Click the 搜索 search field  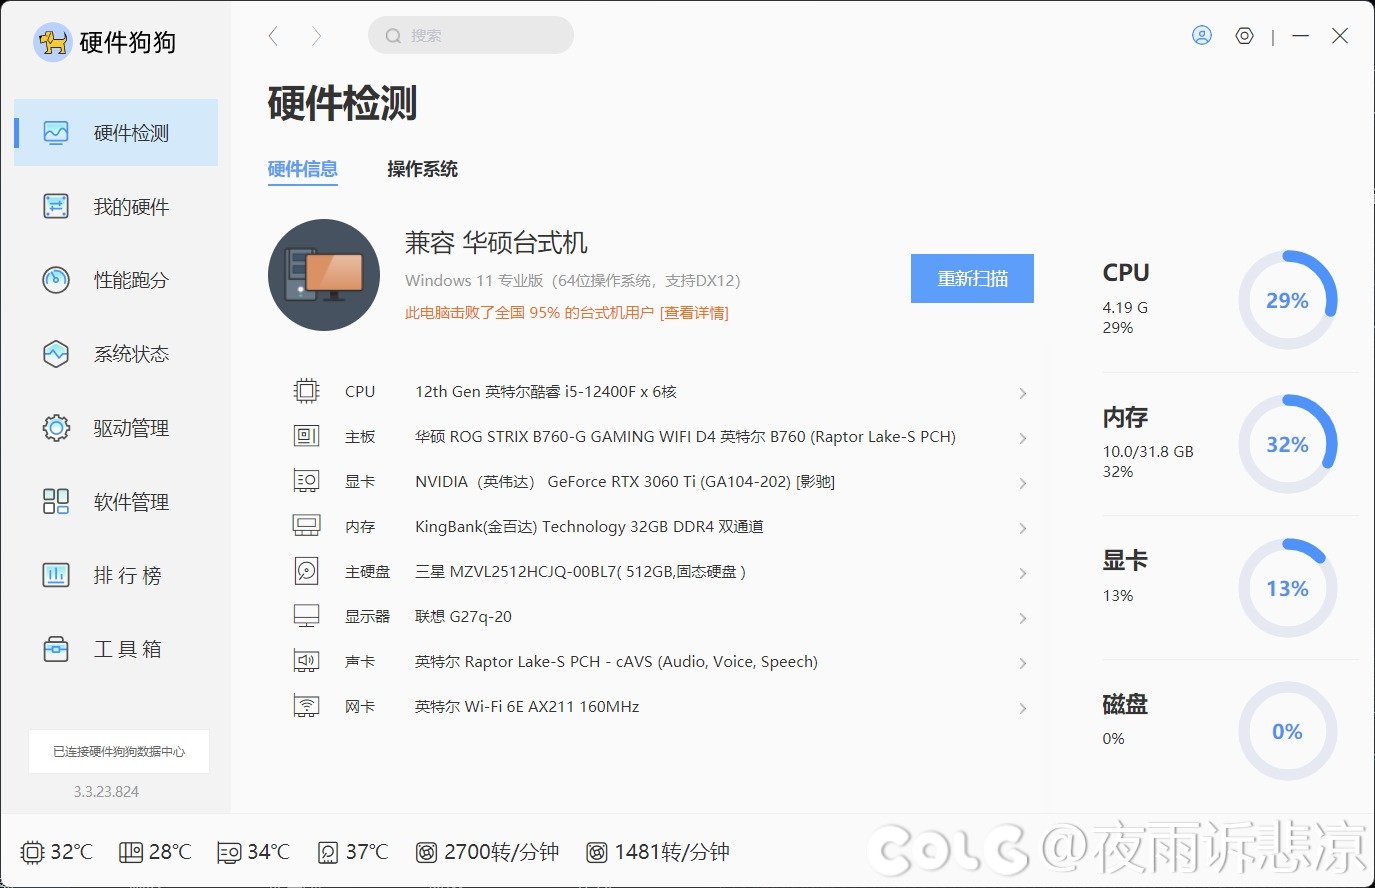click(x=472, y=36)
